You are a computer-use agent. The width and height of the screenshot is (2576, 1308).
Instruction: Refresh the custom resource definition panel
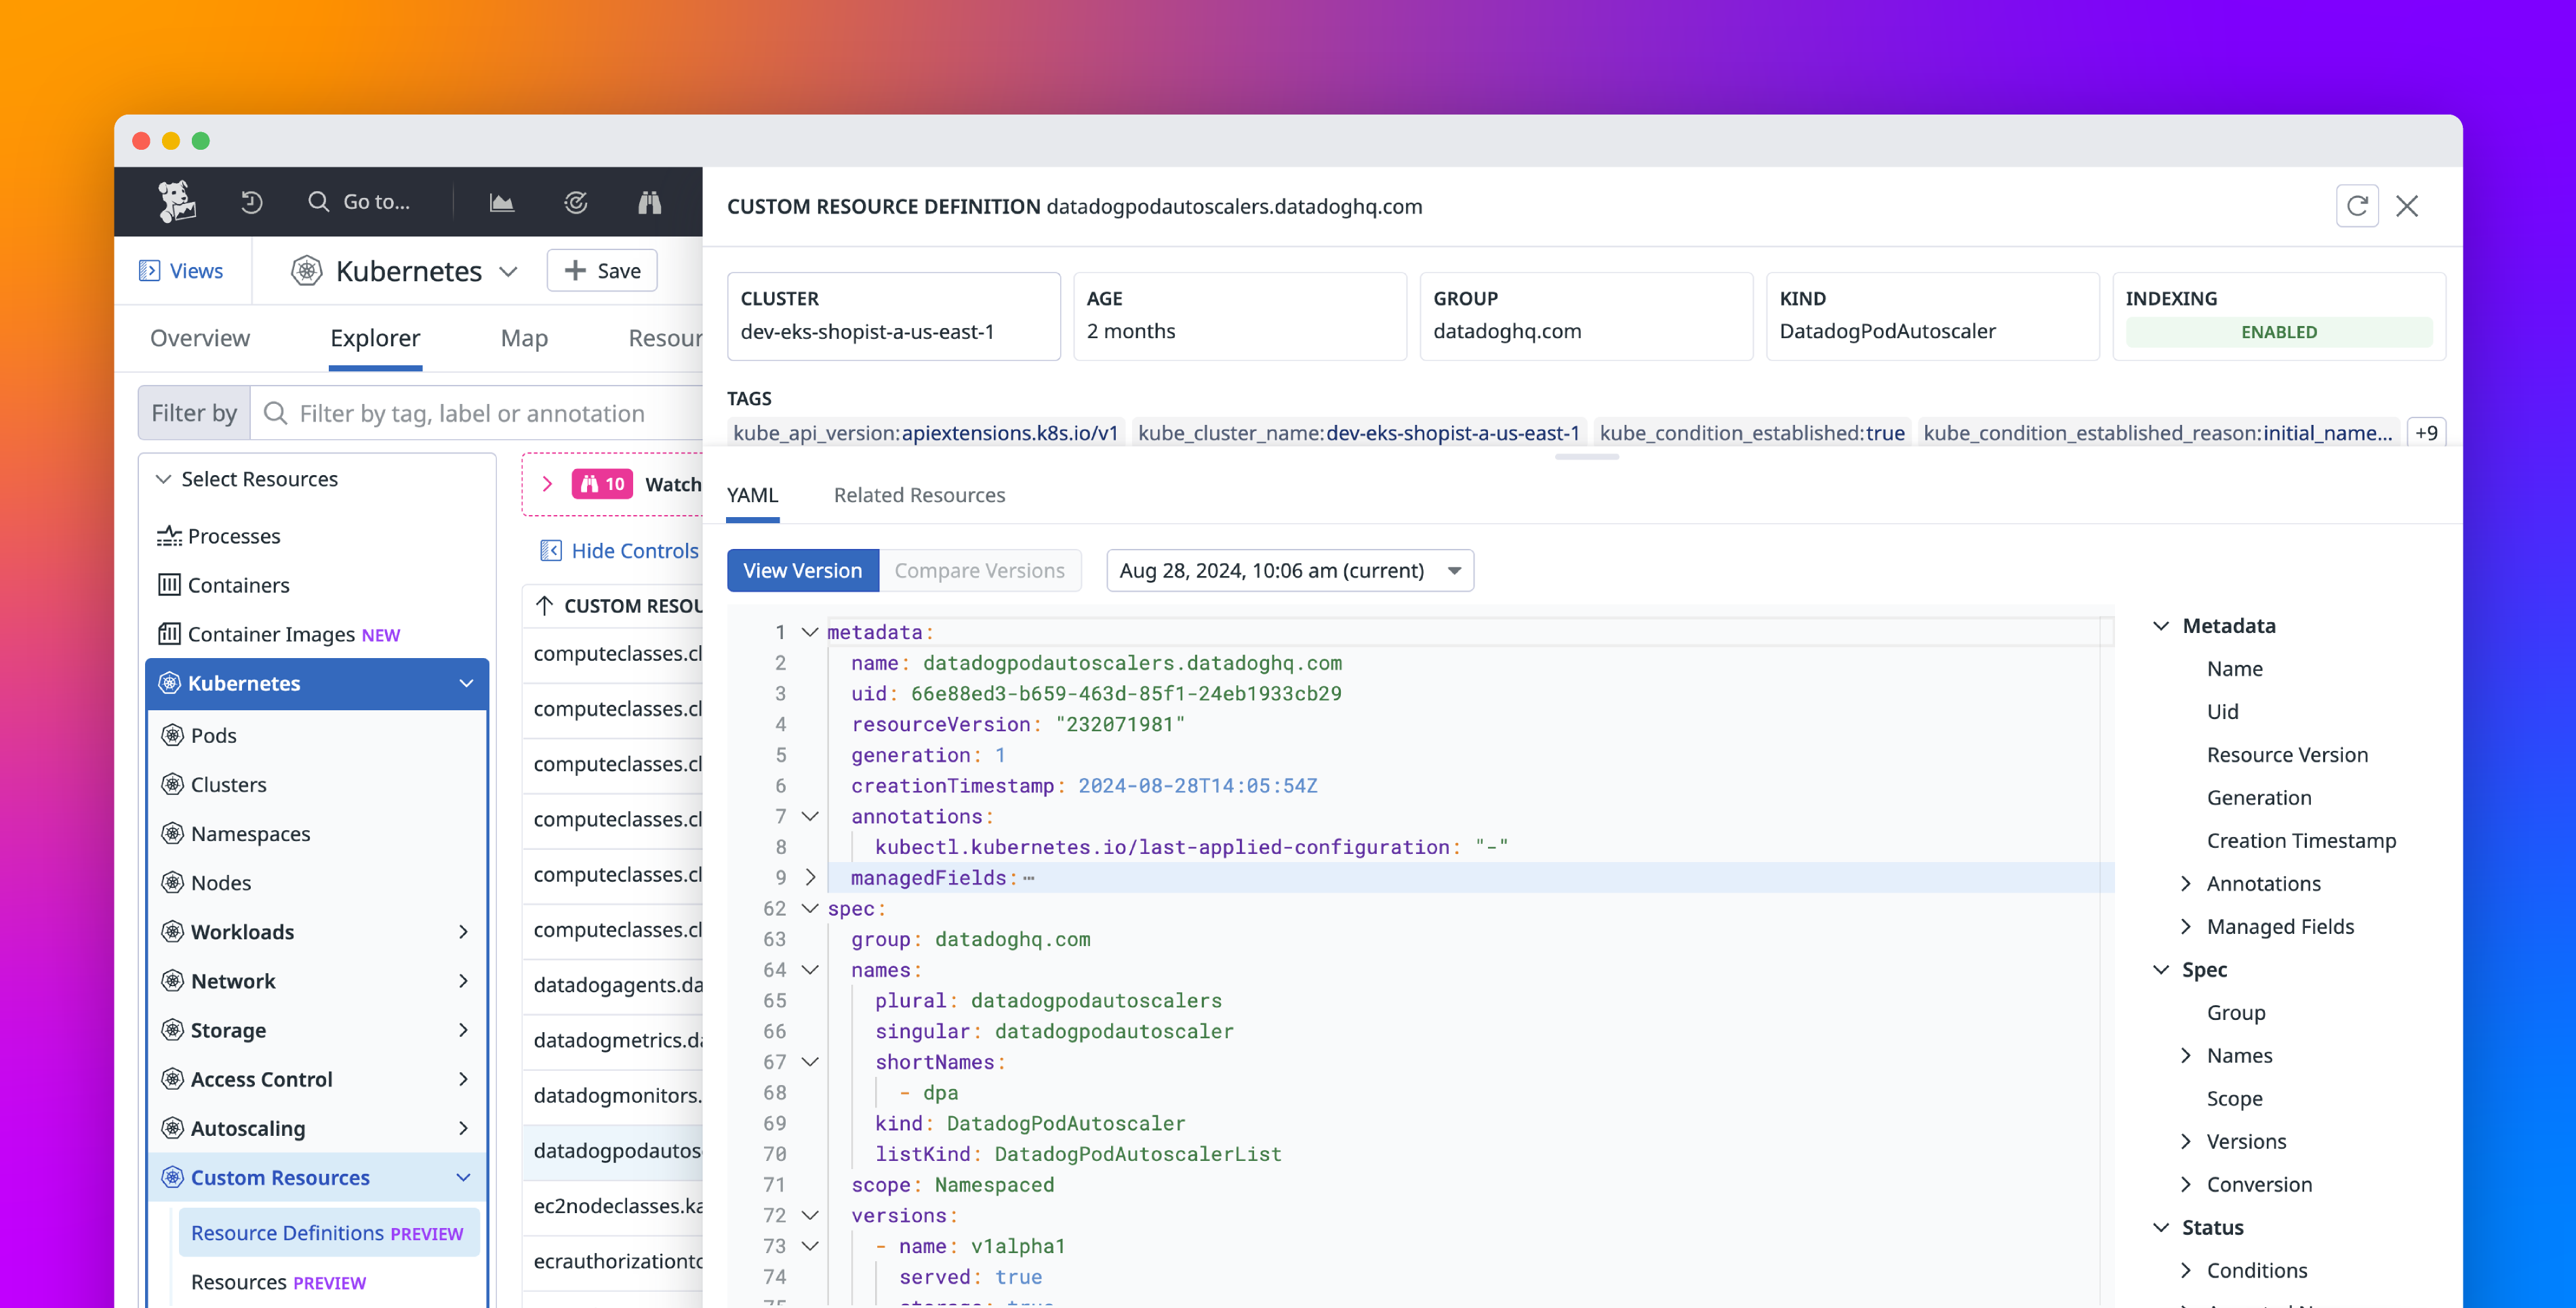[2357, 206]
